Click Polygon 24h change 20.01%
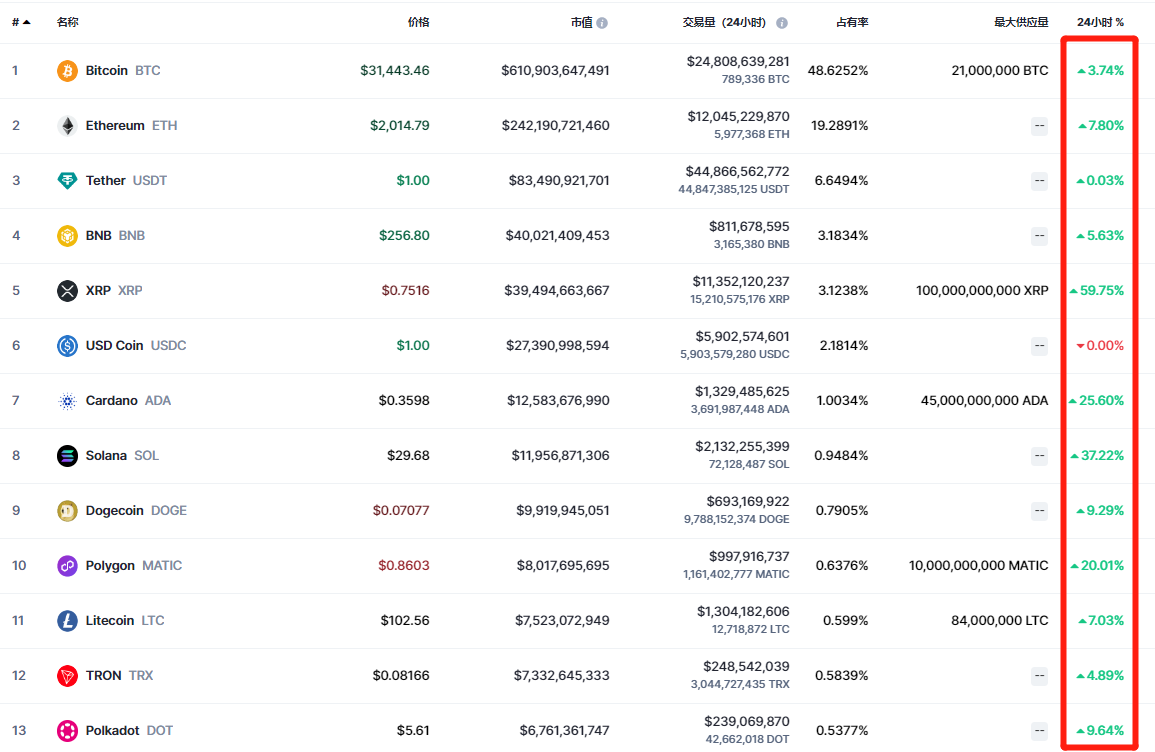This screenshot has width=1155, height=752. [1097, 566]
